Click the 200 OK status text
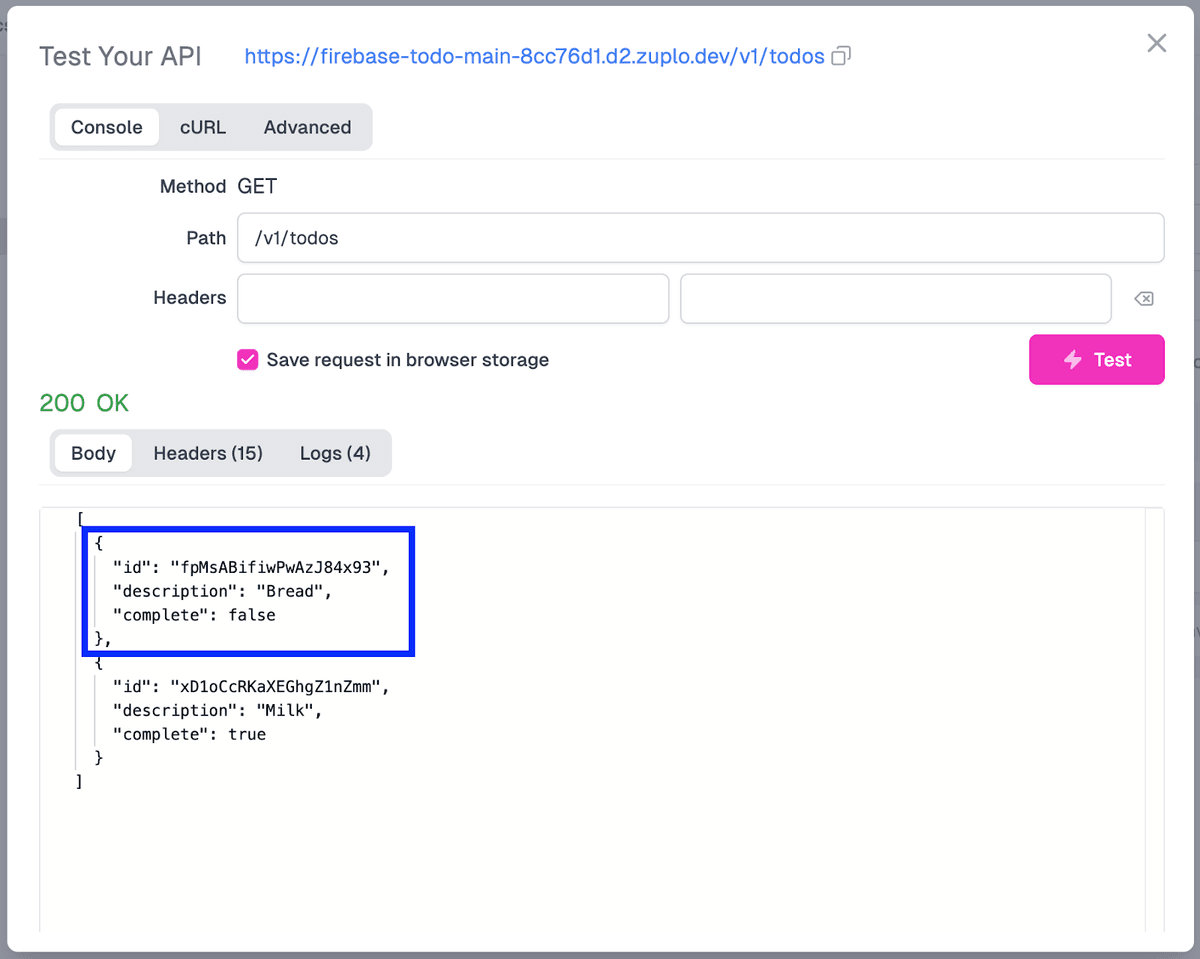 [x=84, y=403]
